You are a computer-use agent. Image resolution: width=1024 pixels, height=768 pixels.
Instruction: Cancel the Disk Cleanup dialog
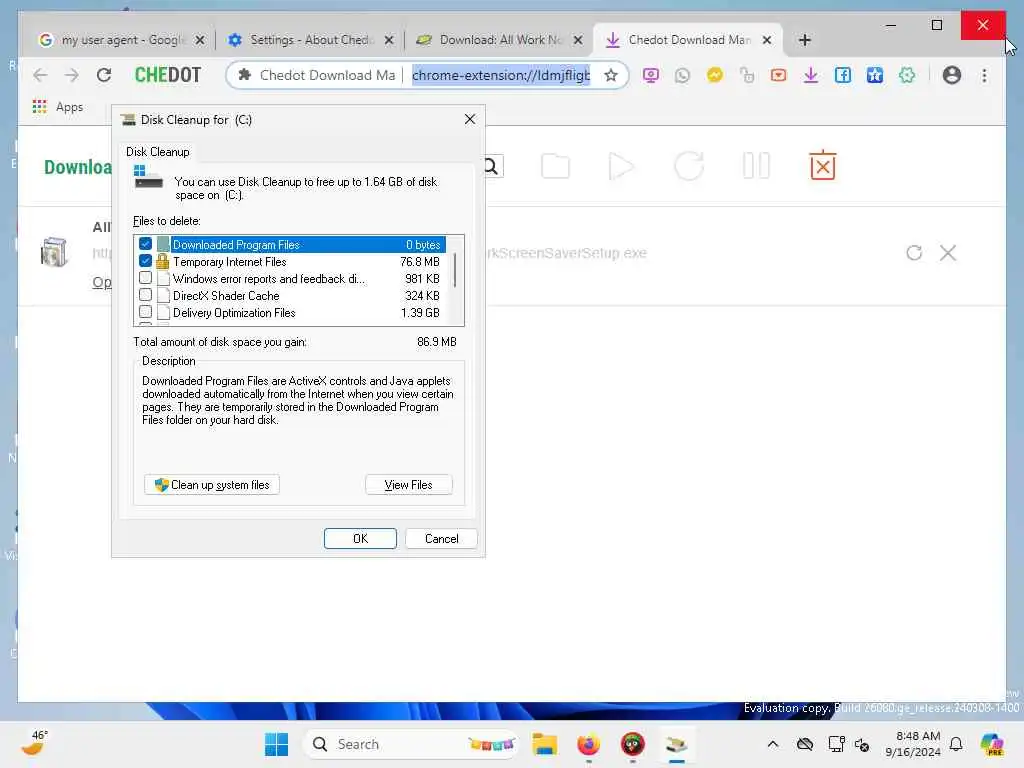[441, 539]
